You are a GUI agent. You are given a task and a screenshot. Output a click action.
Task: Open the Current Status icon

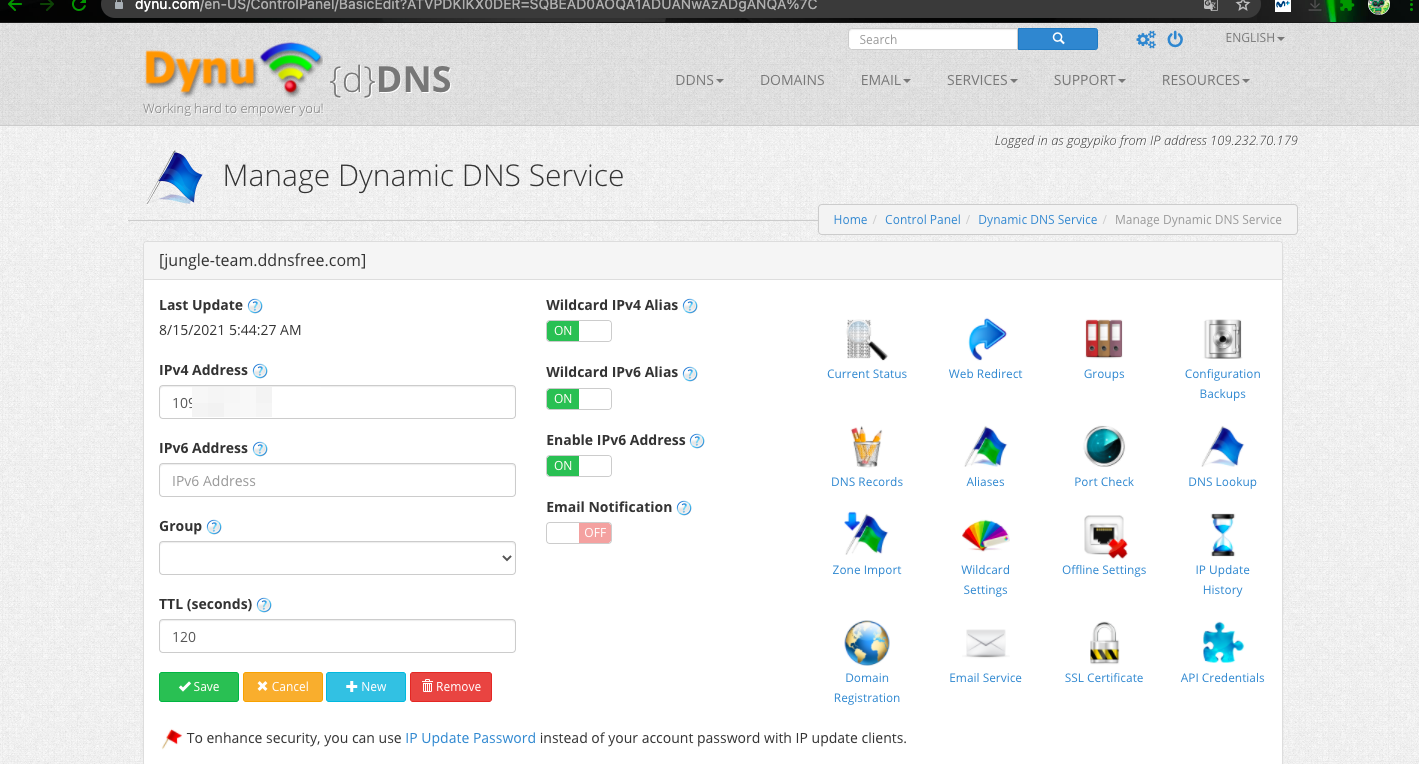tap(866, 341)
